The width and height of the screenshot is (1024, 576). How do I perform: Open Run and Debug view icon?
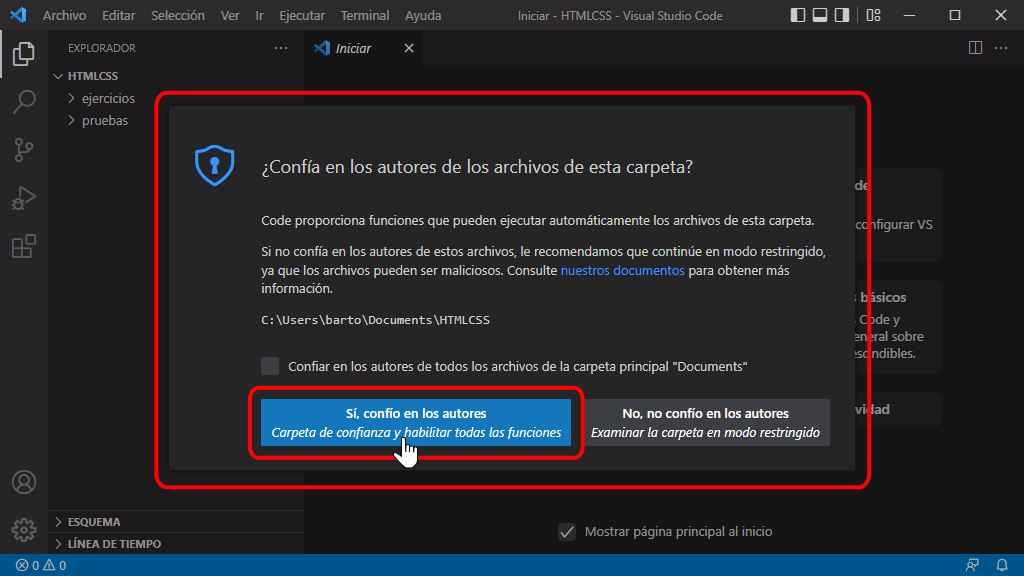(24, 198)
